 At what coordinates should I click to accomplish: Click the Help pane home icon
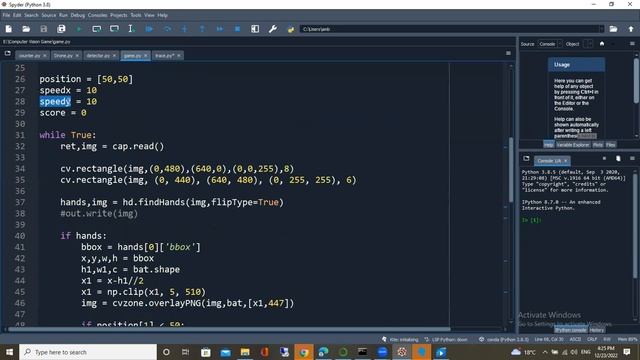602,44
